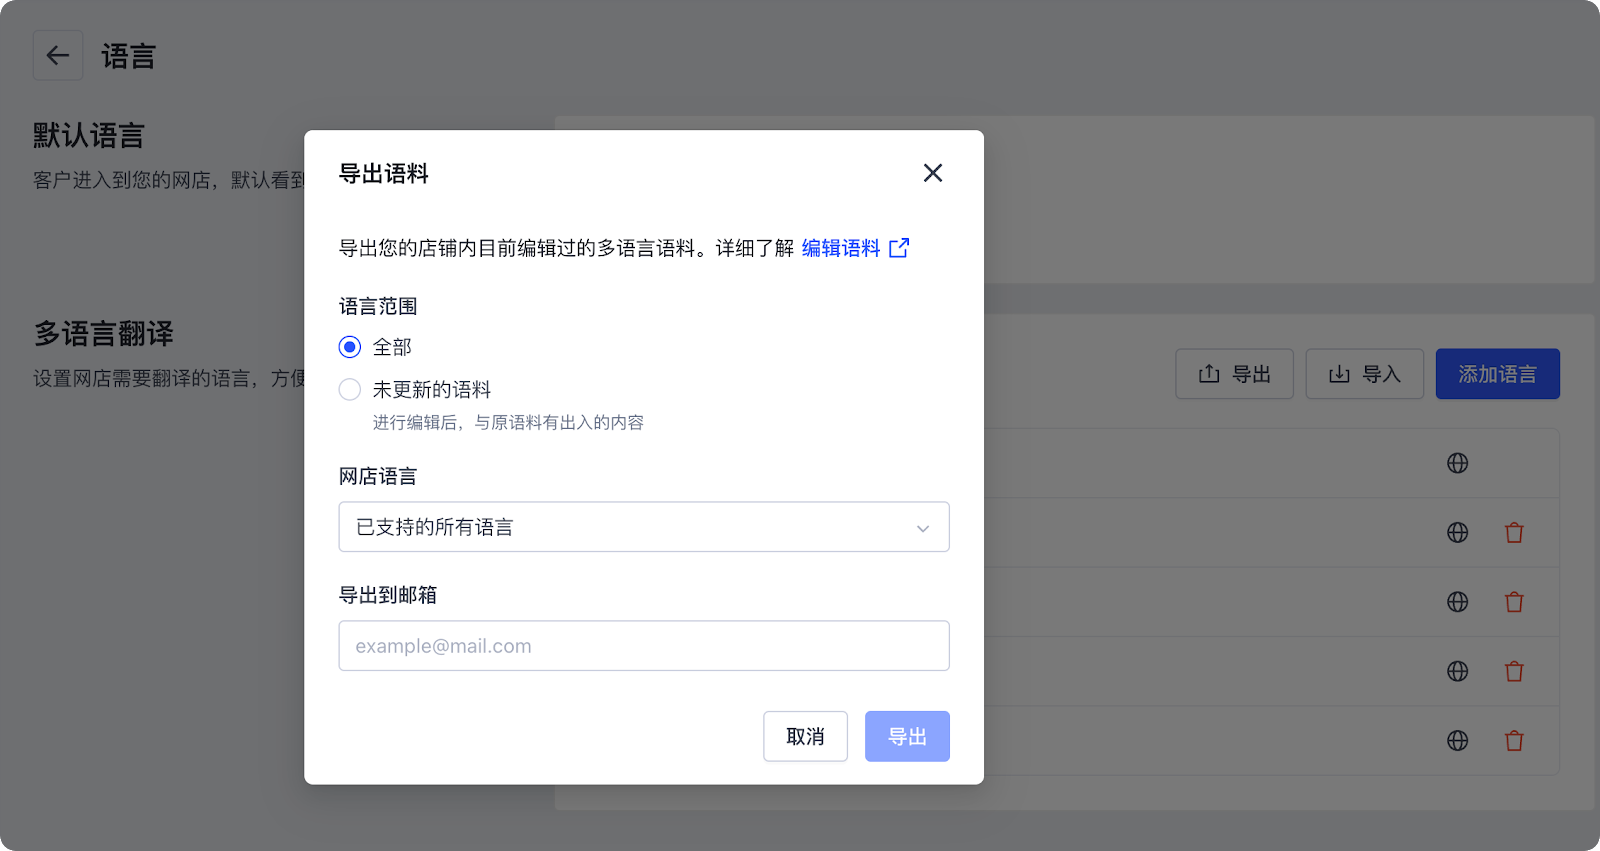The height and width of the screenshot is (851, 1600).
Task: Focus the 导出到邮箱 email input field
Action: 643,646
